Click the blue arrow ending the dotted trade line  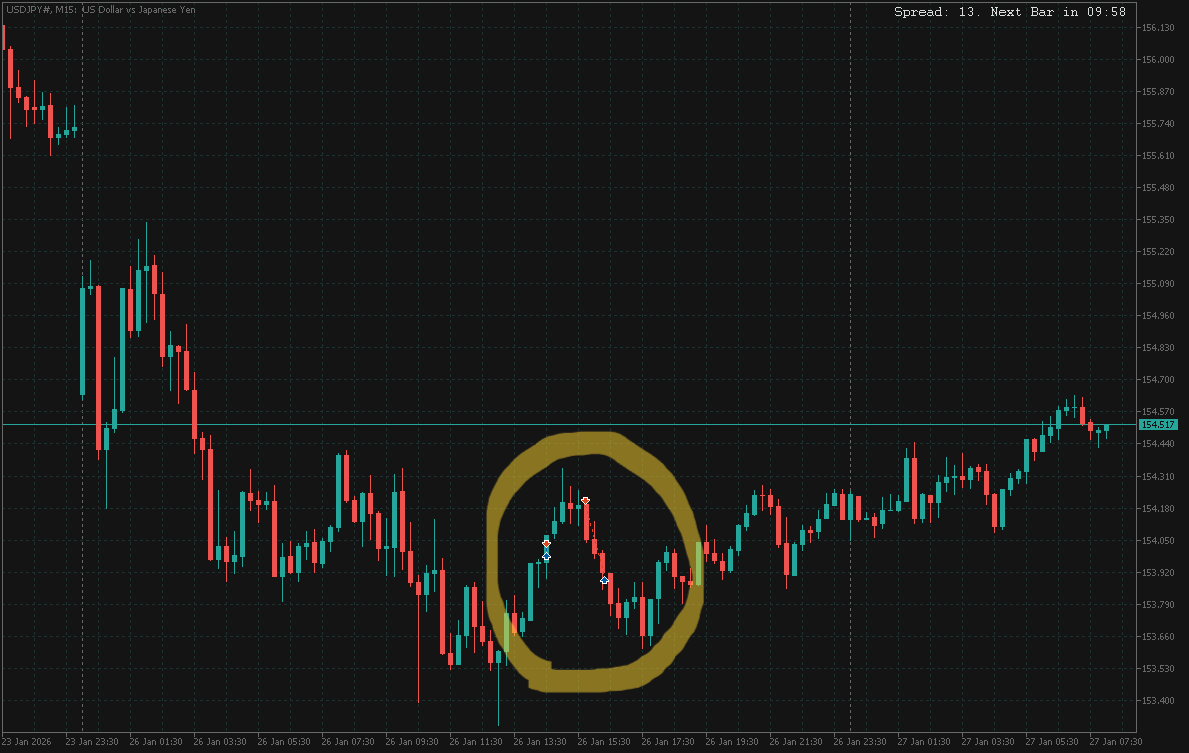pos(604,580)
